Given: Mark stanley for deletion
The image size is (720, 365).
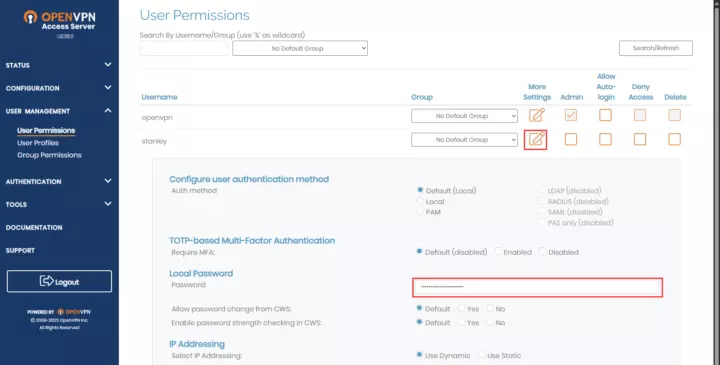Looking at the screenshot, I should pyautogui.click(x=675, y=139).
